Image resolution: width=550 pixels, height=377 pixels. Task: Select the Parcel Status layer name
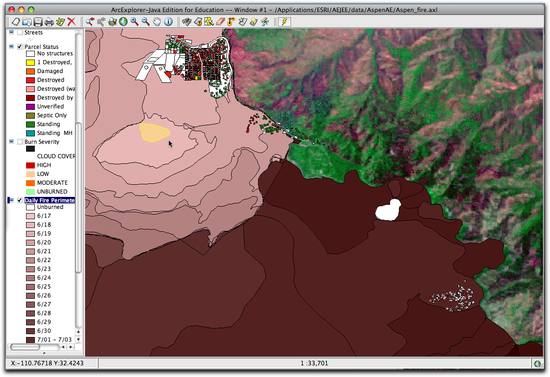(x=41, y=47)
